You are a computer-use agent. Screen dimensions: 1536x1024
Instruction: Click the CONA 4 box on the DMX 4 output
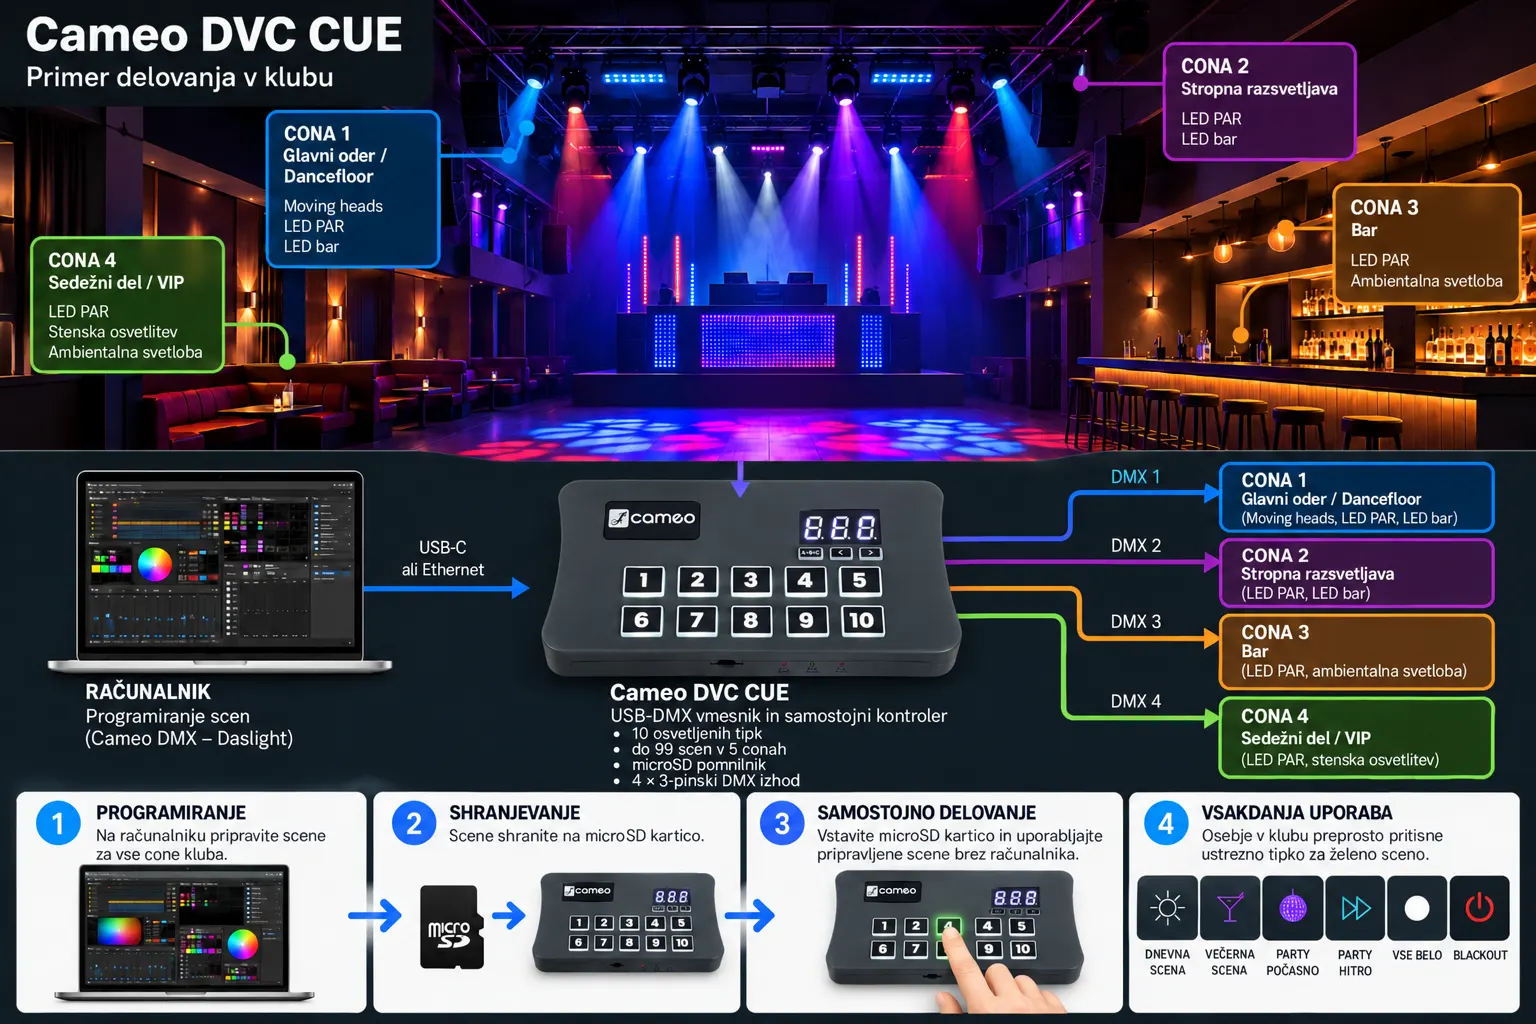pyautogui.click(x=1356, y=737)
